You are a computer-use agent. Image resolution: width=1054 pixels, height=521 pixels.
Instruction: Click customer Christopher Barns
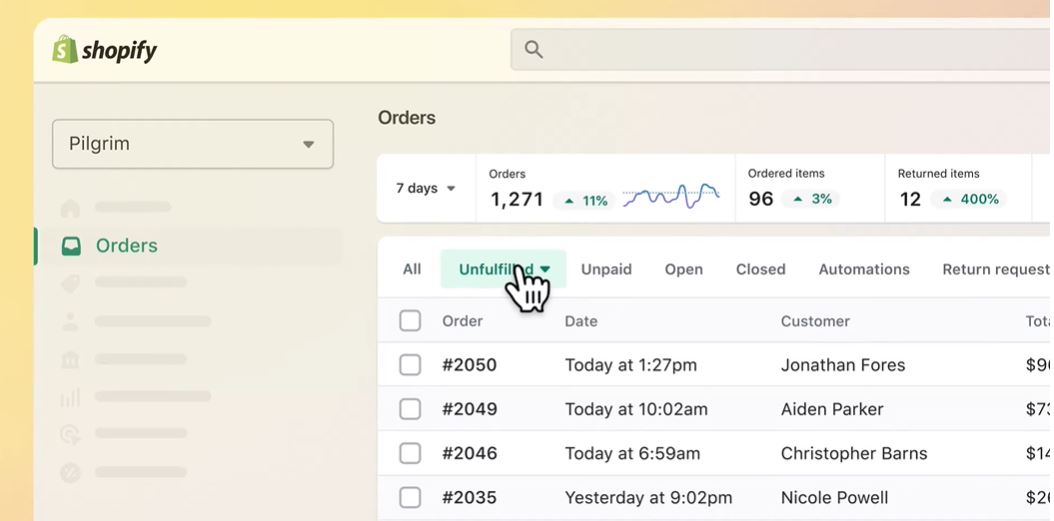point(854,453)
